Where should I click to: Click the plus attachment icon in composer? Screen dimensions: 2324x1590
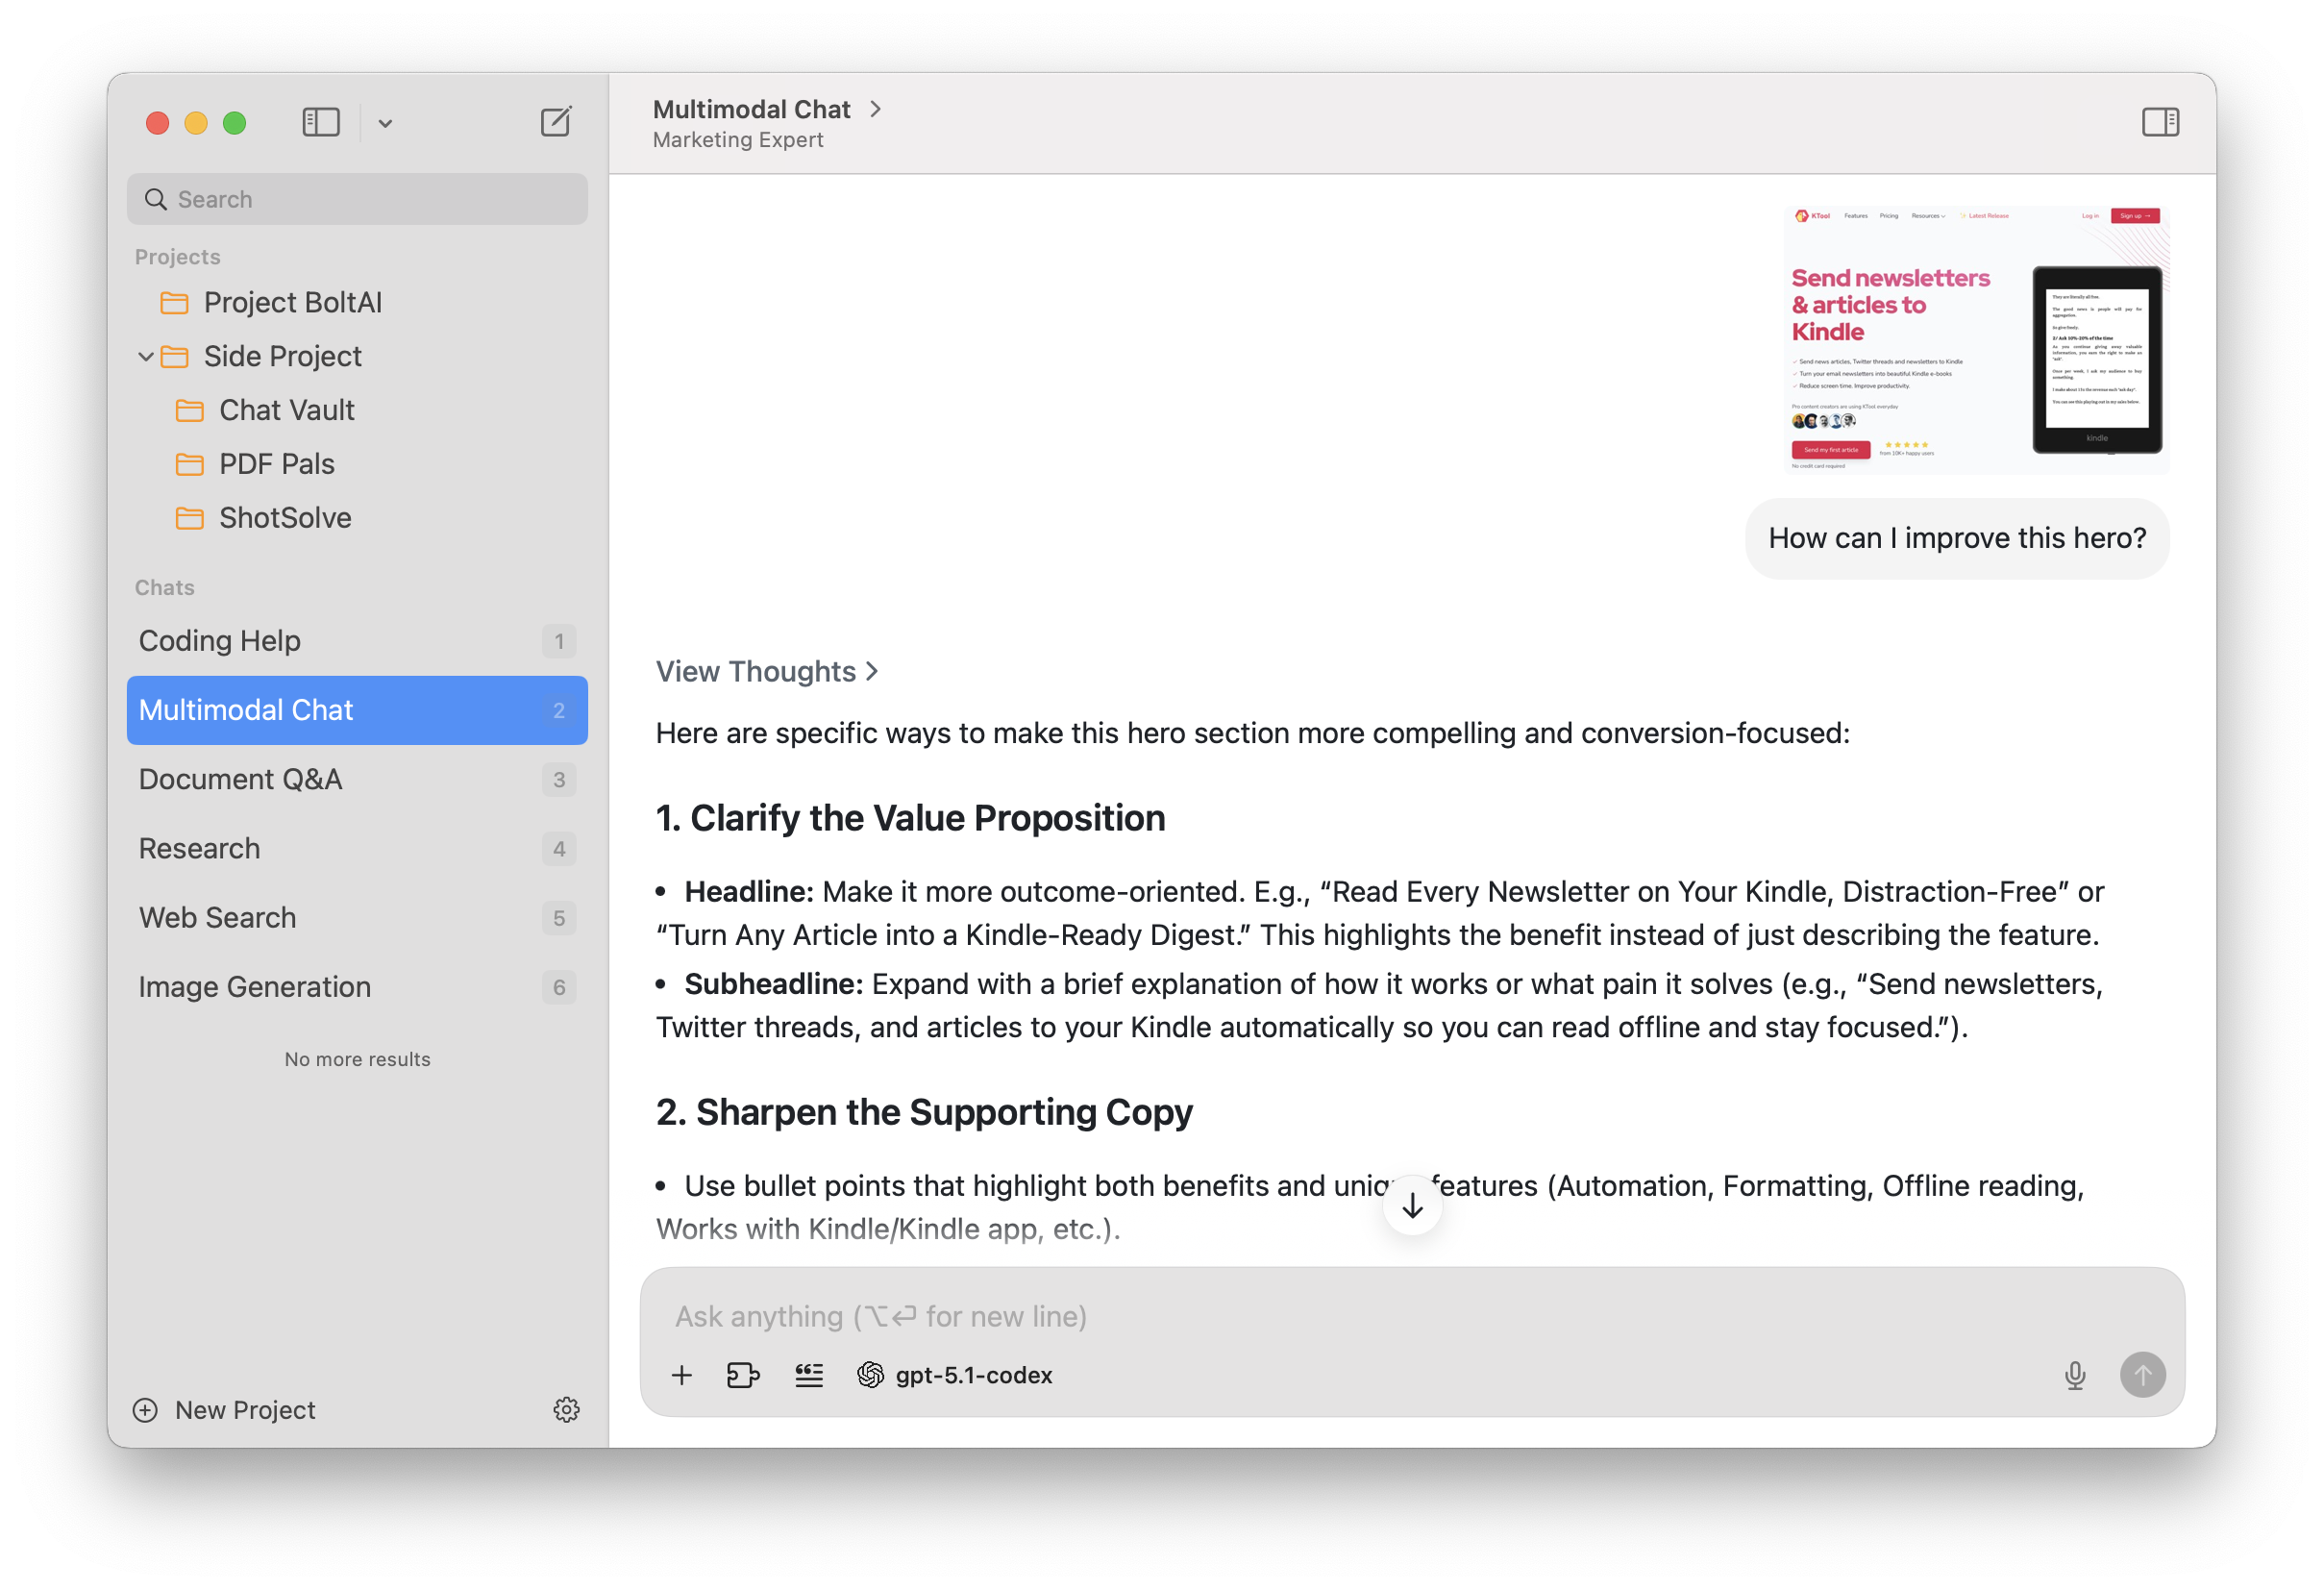[x=682, y=1375]
